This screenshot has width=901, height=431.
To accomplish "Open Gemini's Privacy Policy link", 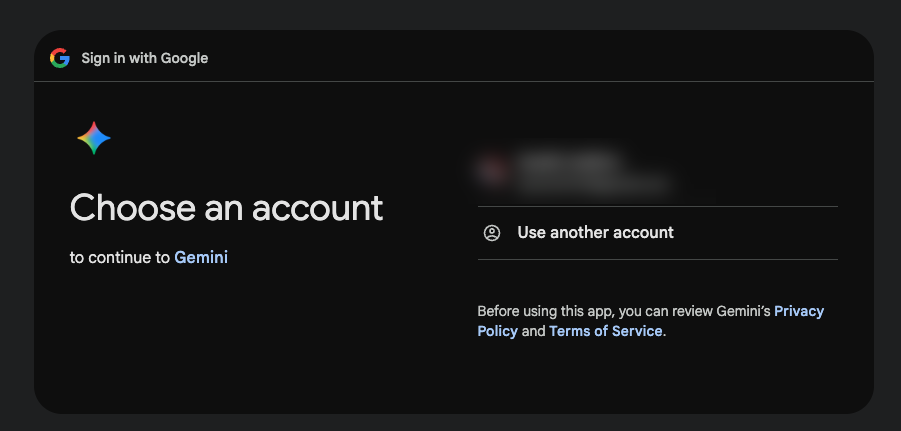I will pyautogui.click(x=799, y=311).
